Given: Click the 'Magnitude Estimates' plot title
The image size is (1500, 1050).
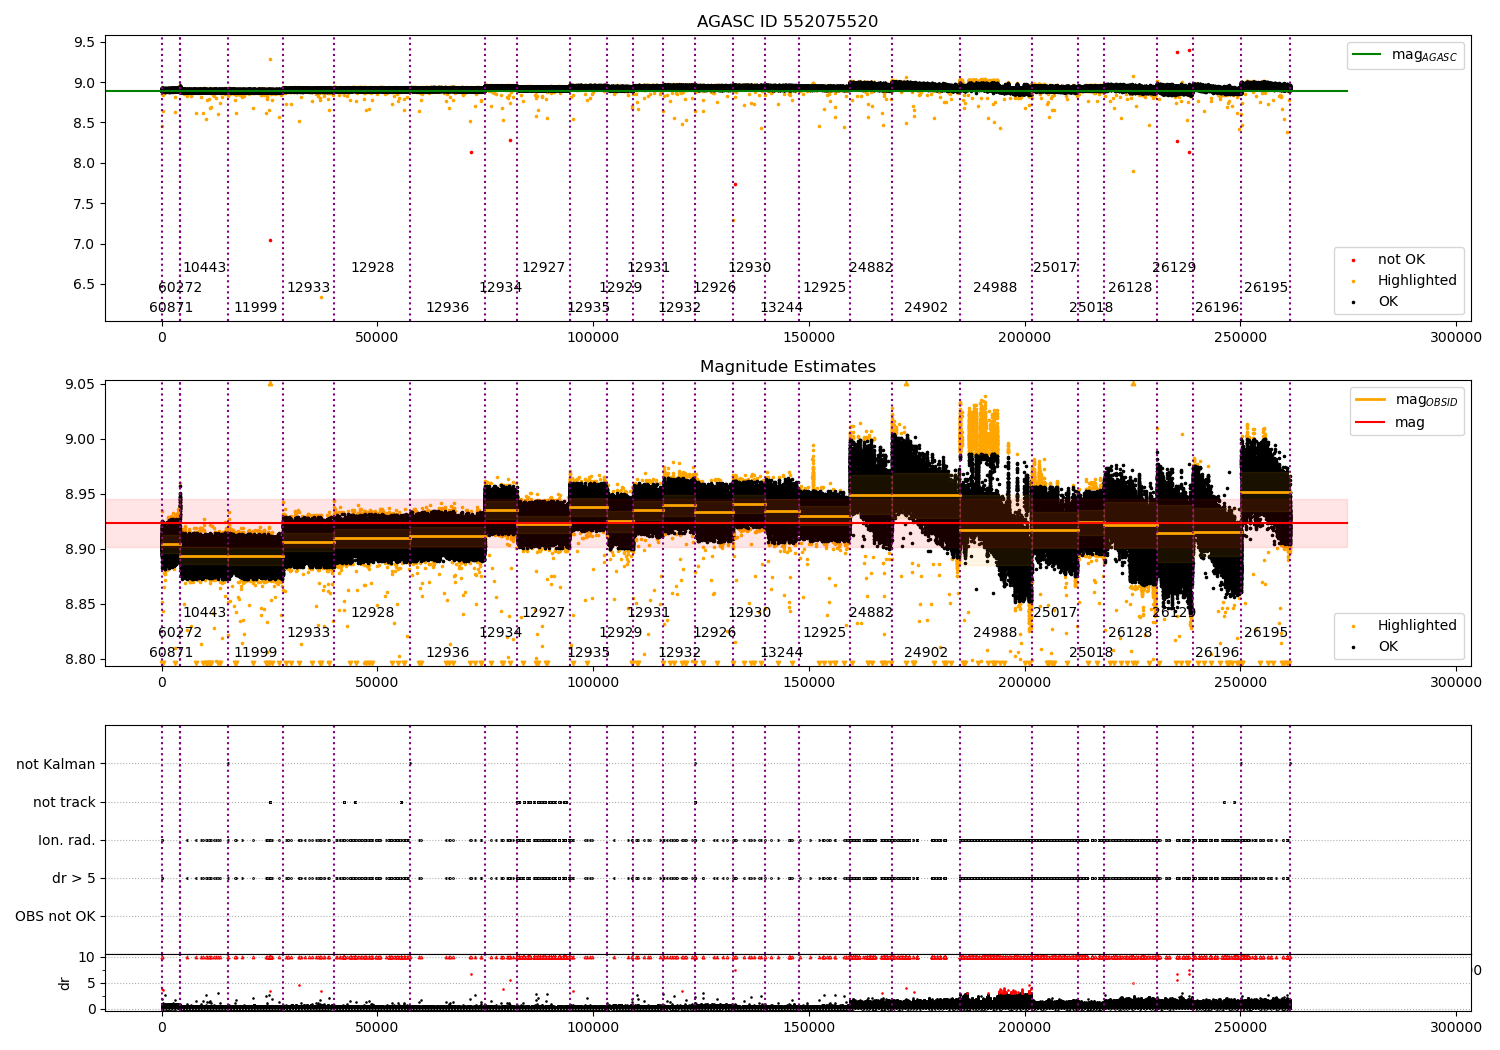Looking at the screenshot, I should click(x=787, y=367).
